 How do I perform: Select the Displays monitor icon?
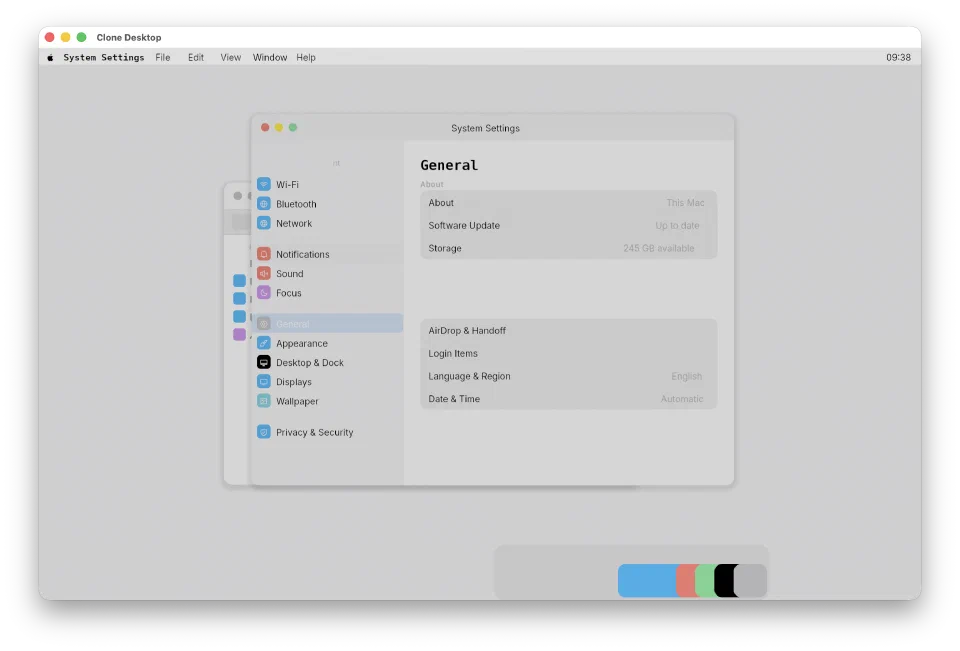(x=264, y=382)
